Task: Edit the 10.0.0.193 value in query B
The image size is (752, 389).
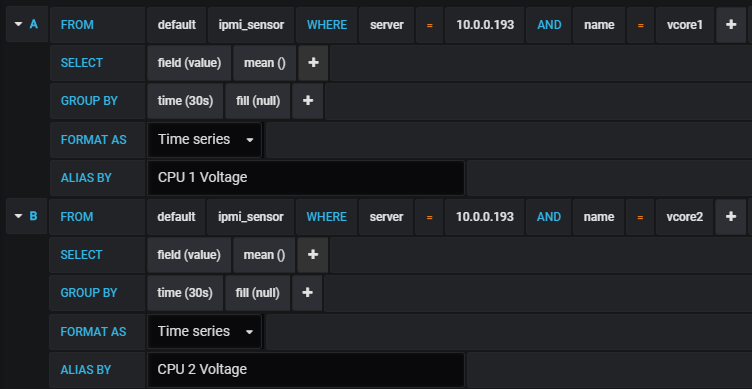Action: click(484, 217)
